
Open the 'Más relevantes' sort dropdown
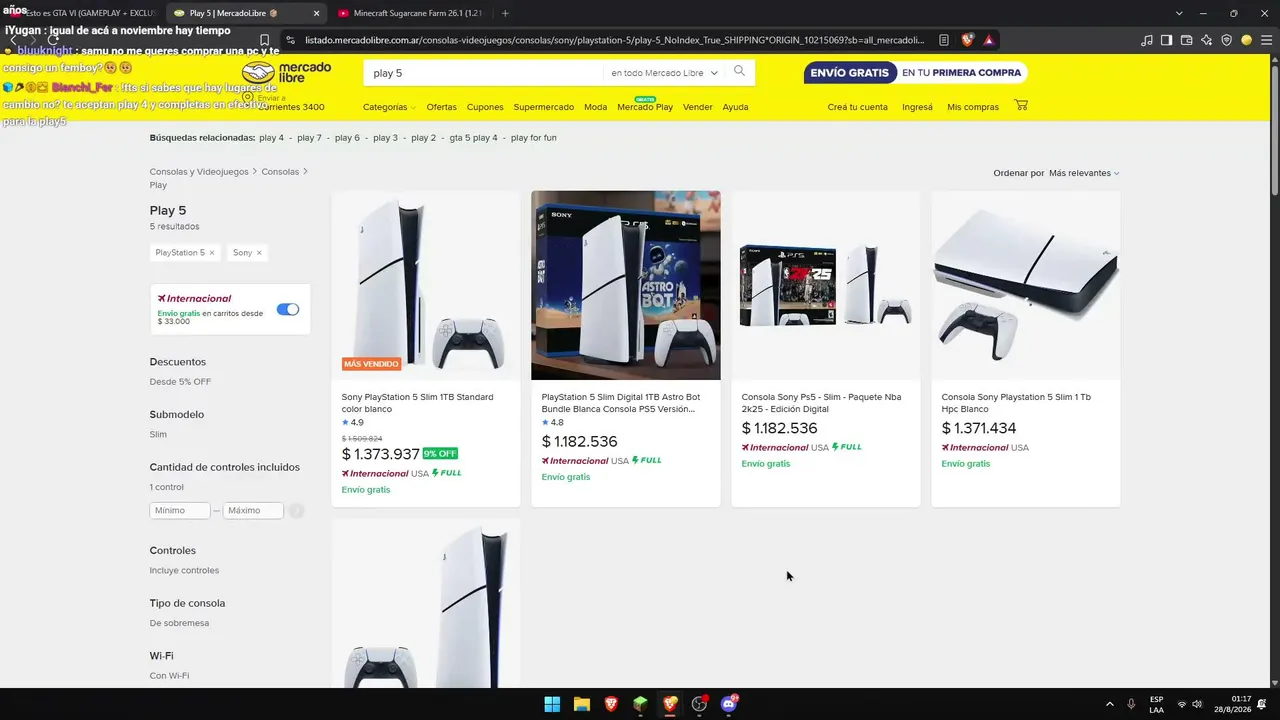[1084, 173]
